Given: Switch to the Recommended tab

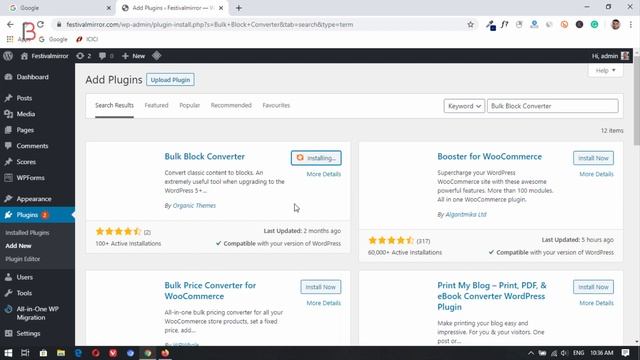Looking at the screenshot, I should point(231,105).
